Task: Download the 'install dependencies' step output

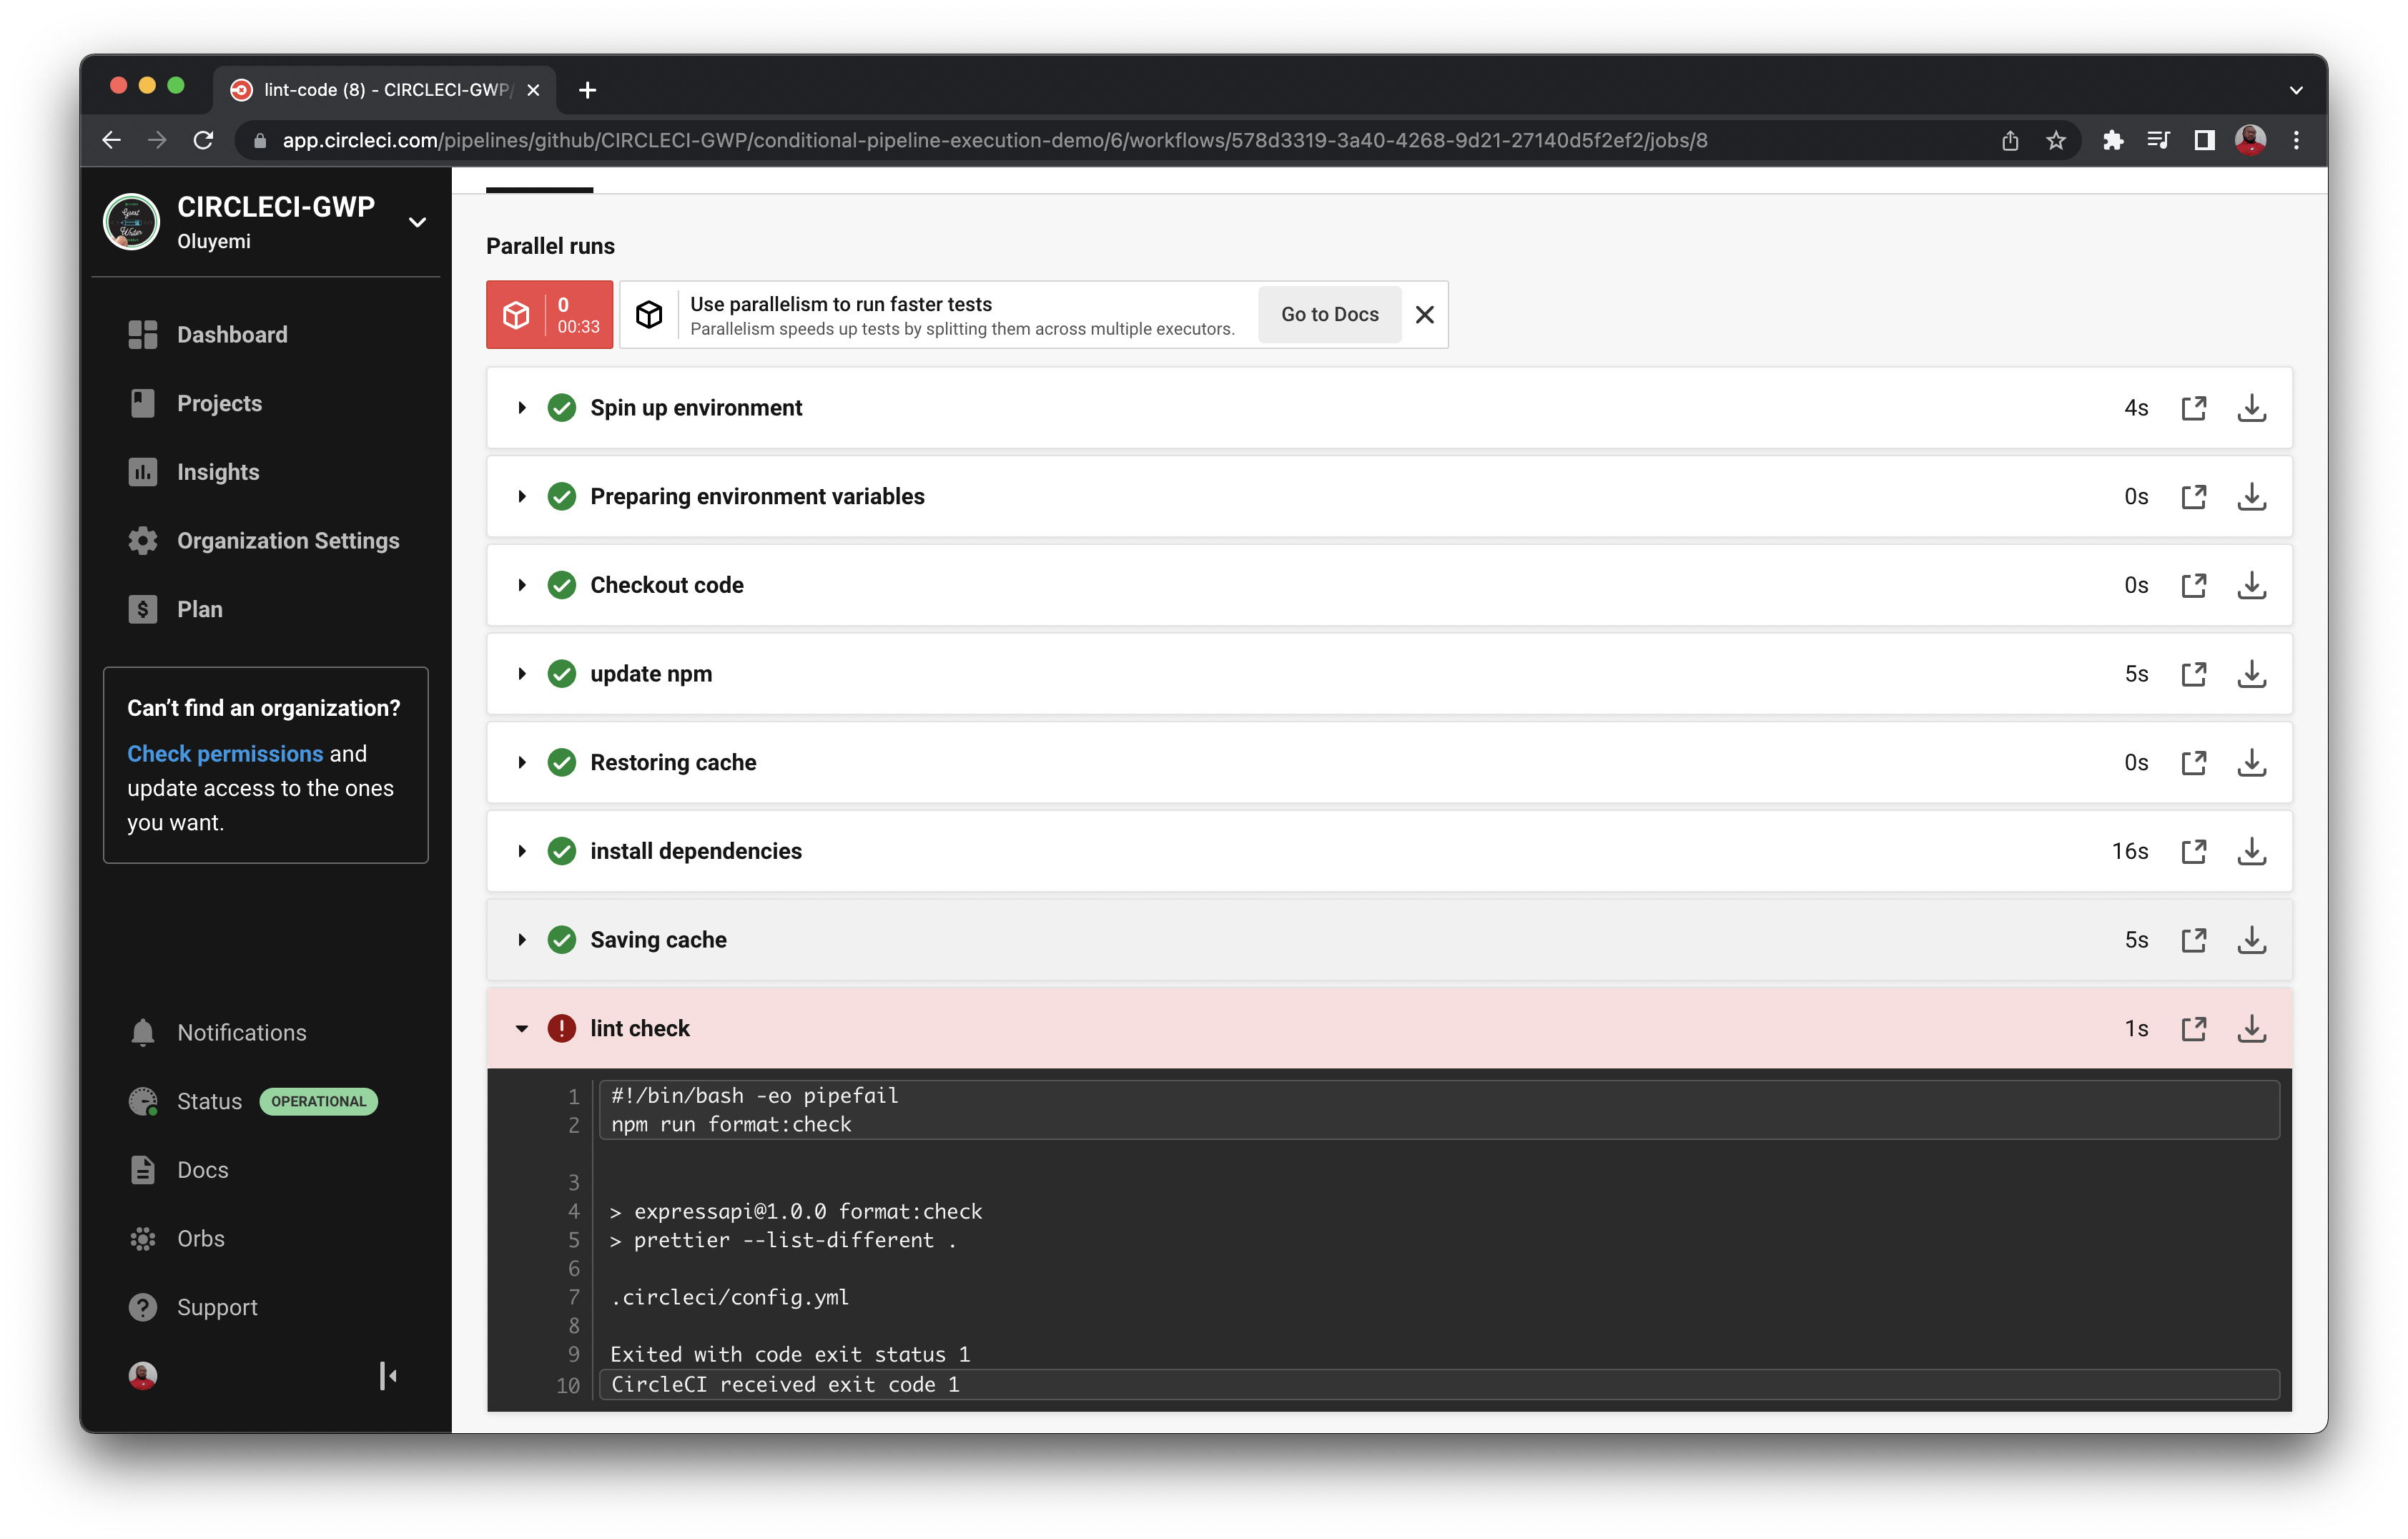Action: 2252,851
